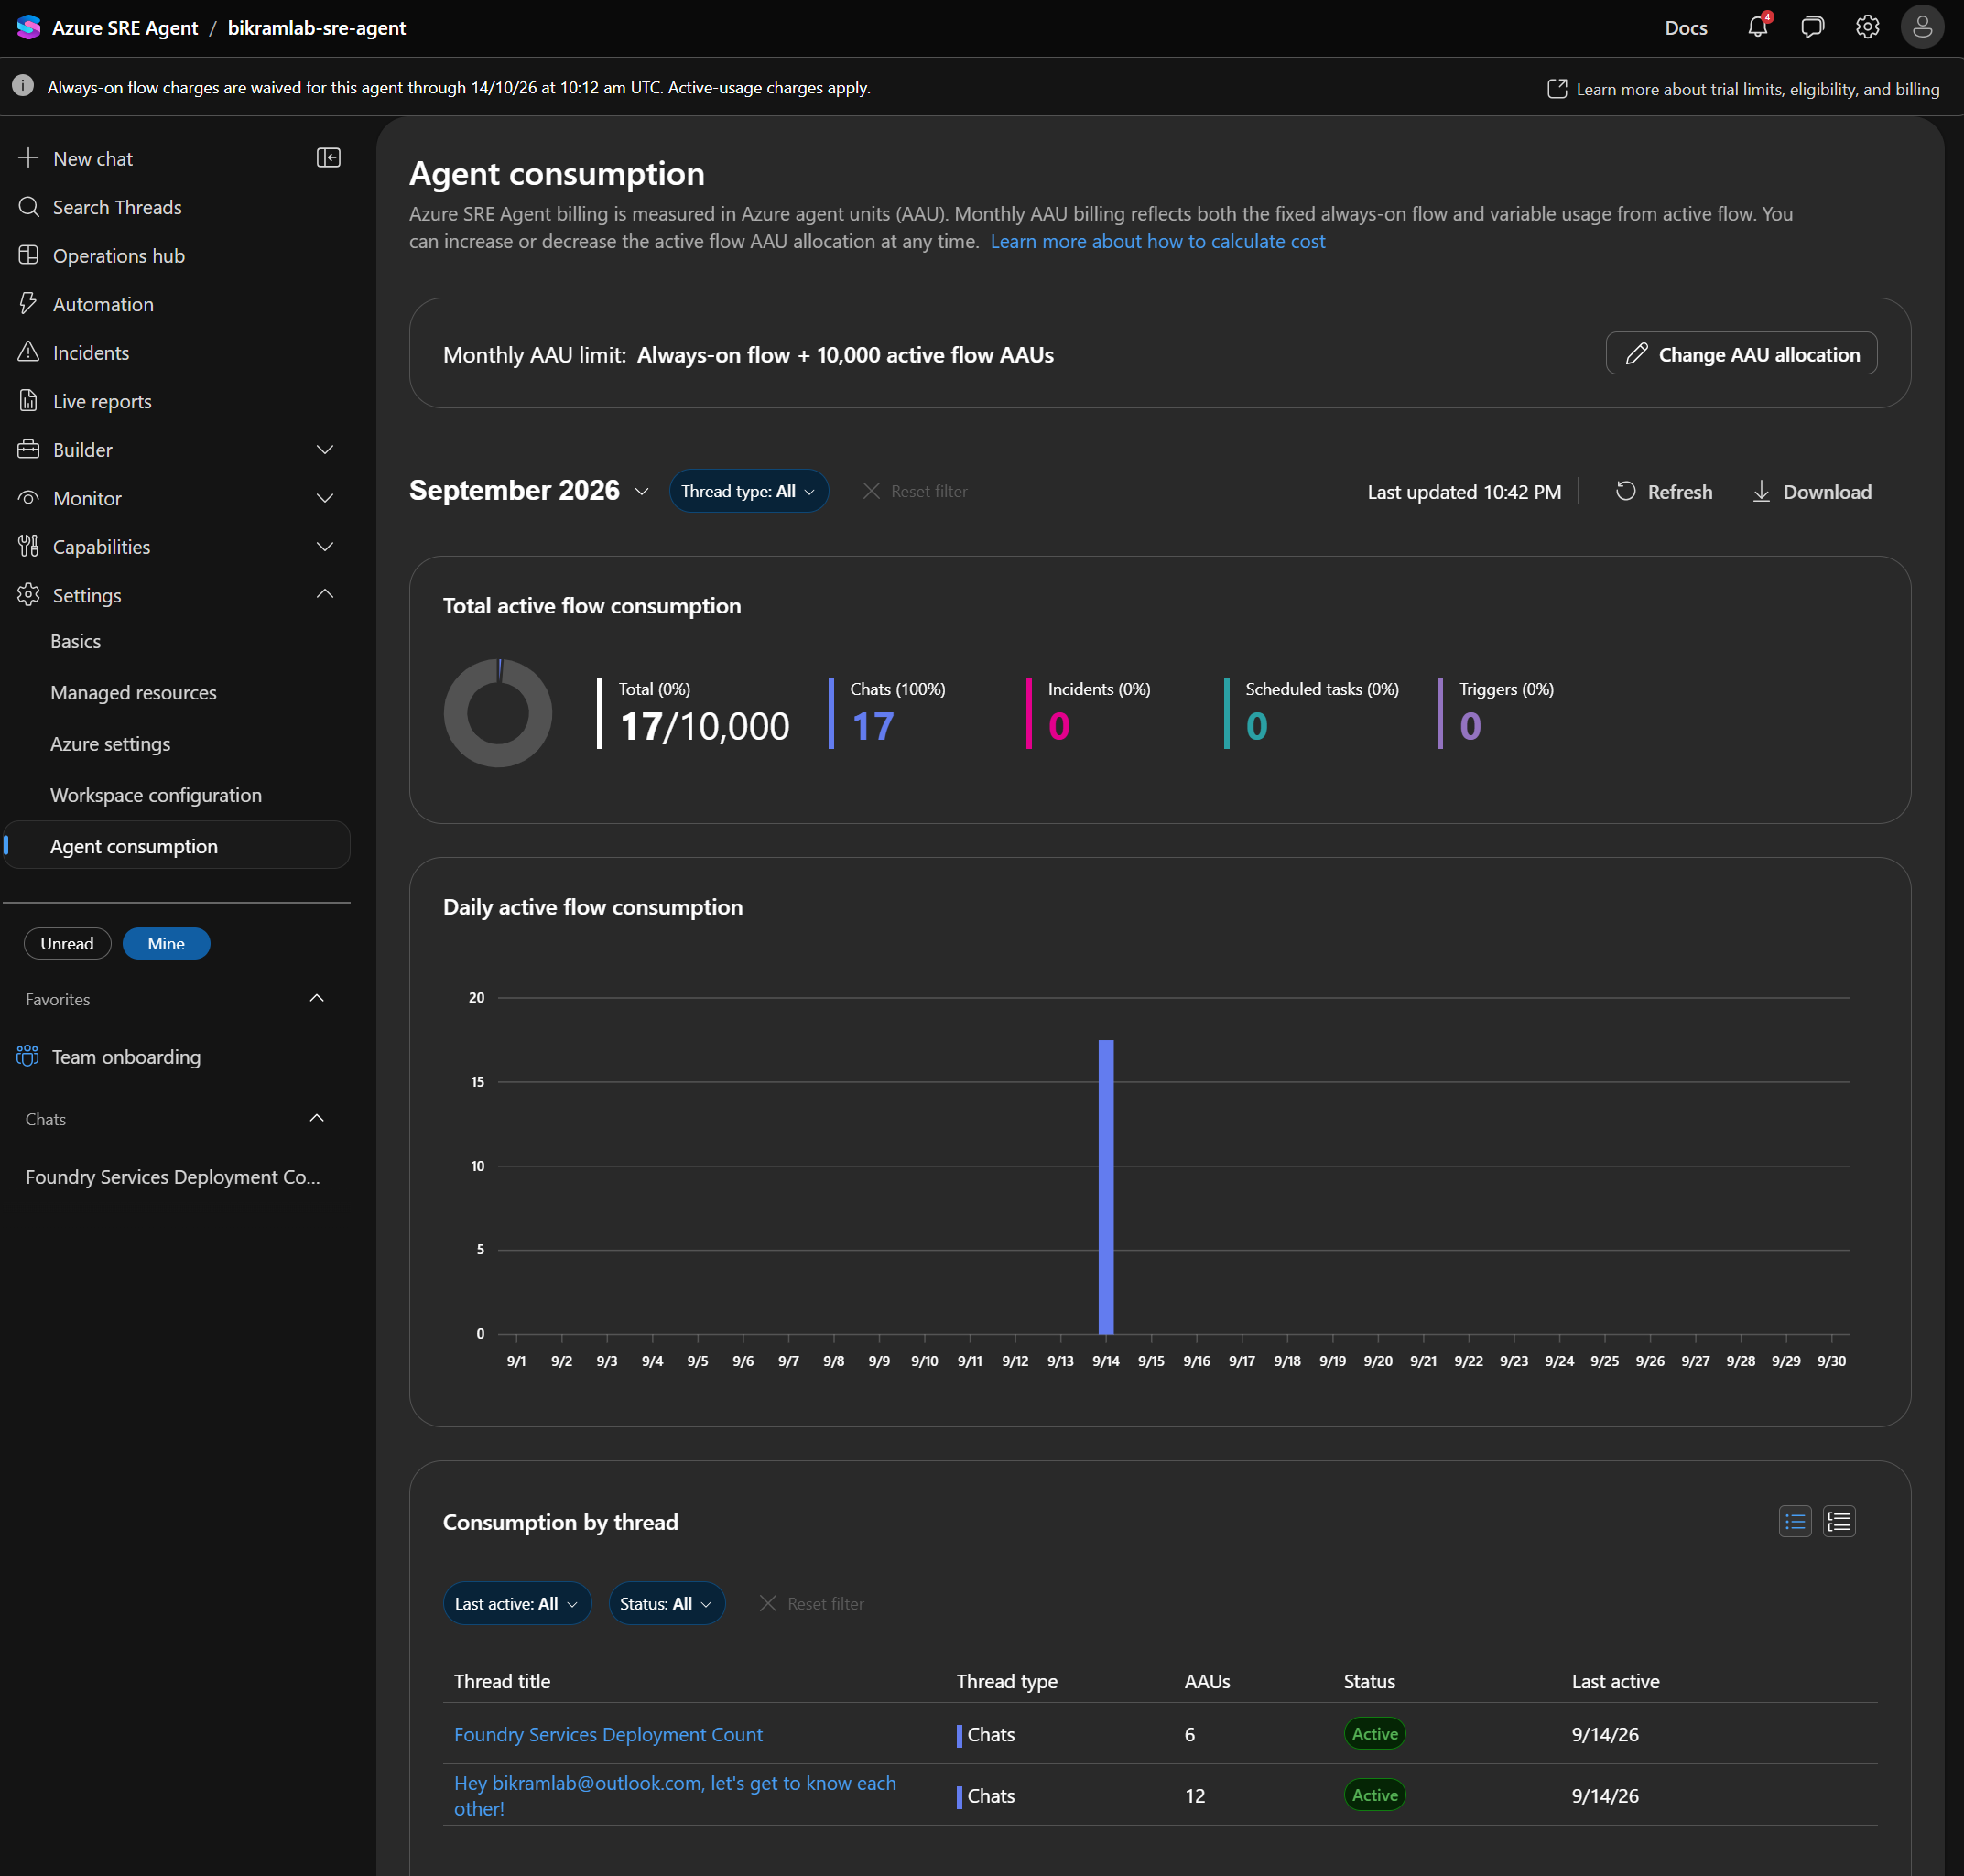The width and height of the screenshot is (1964, 1876).
Task: Open the Last active: All dropdown
Action: 517,1603
